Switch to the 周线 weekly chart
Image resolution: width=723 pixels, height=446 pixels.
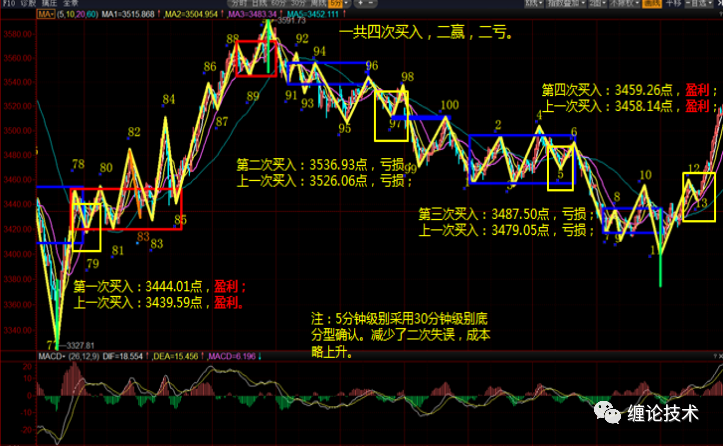click(x=319, y=3)
